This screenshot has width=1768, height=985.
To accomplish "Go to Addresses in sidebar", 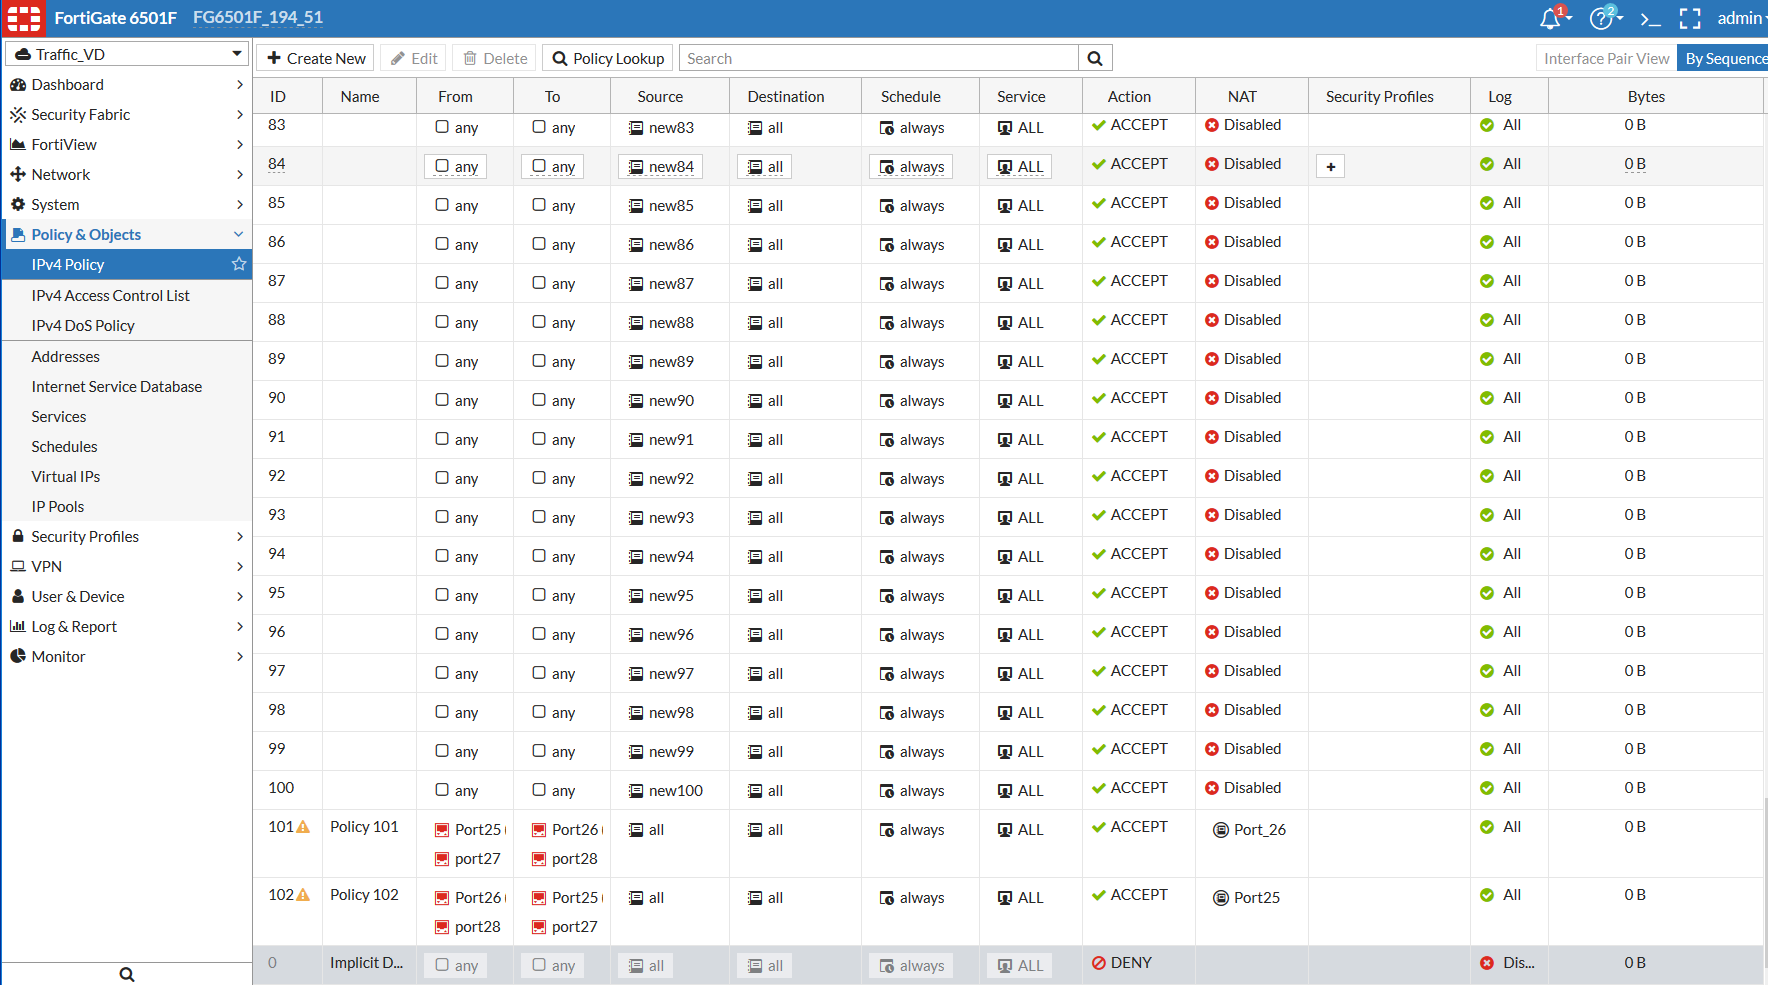I will point(65,357).
